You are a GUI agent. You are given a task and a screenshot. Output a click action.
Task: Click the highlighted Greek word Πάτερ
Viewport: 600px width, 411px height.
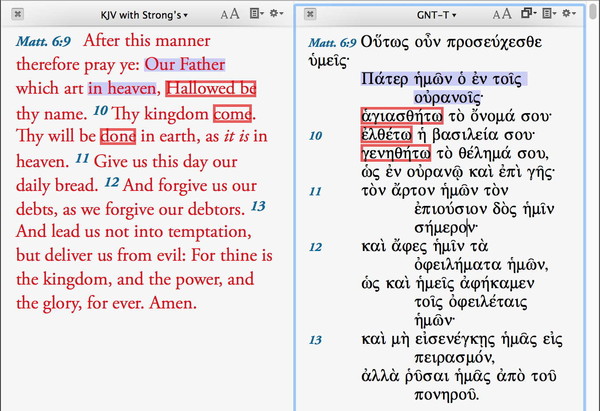click(385, 79)
